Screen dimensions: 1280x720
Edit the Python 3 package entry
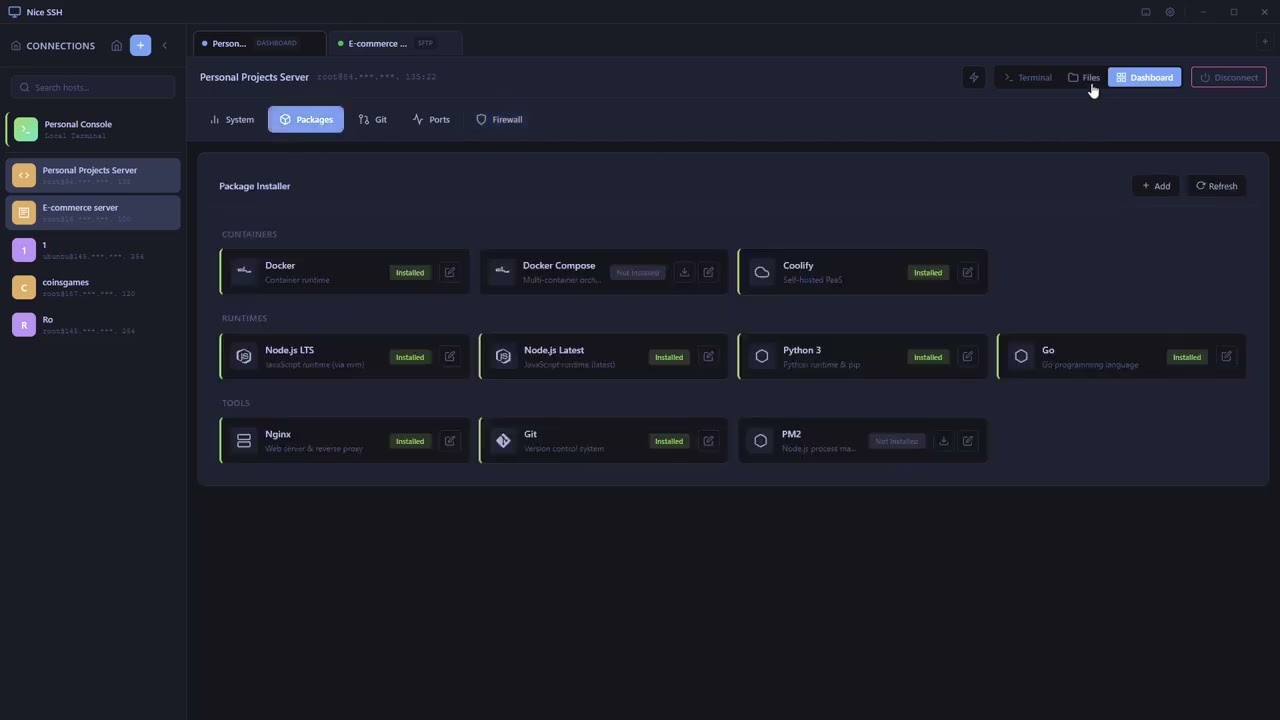(968, 357)
